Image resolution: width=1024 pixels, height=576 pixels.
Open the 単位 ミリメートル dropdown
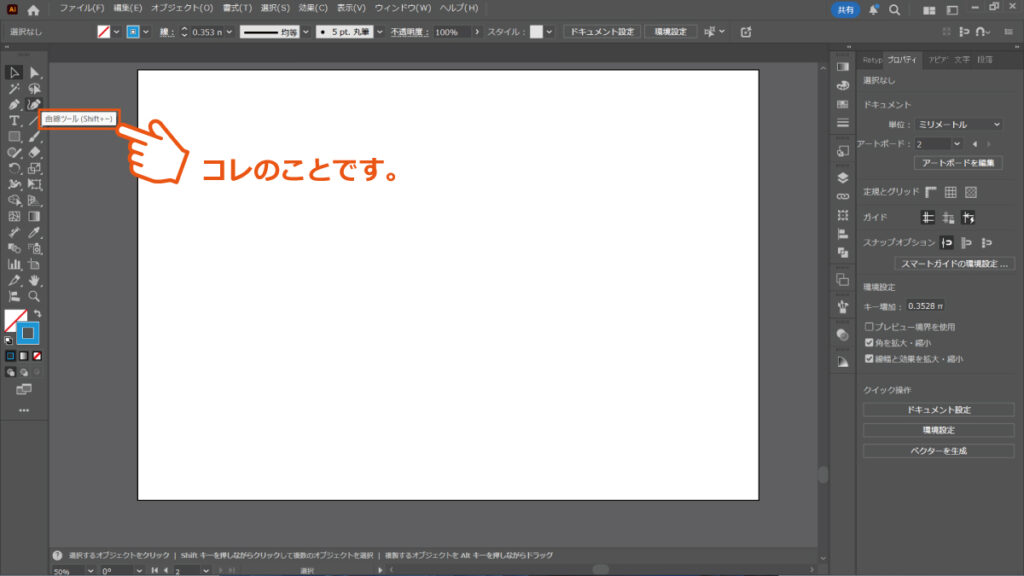coord(957,124)
